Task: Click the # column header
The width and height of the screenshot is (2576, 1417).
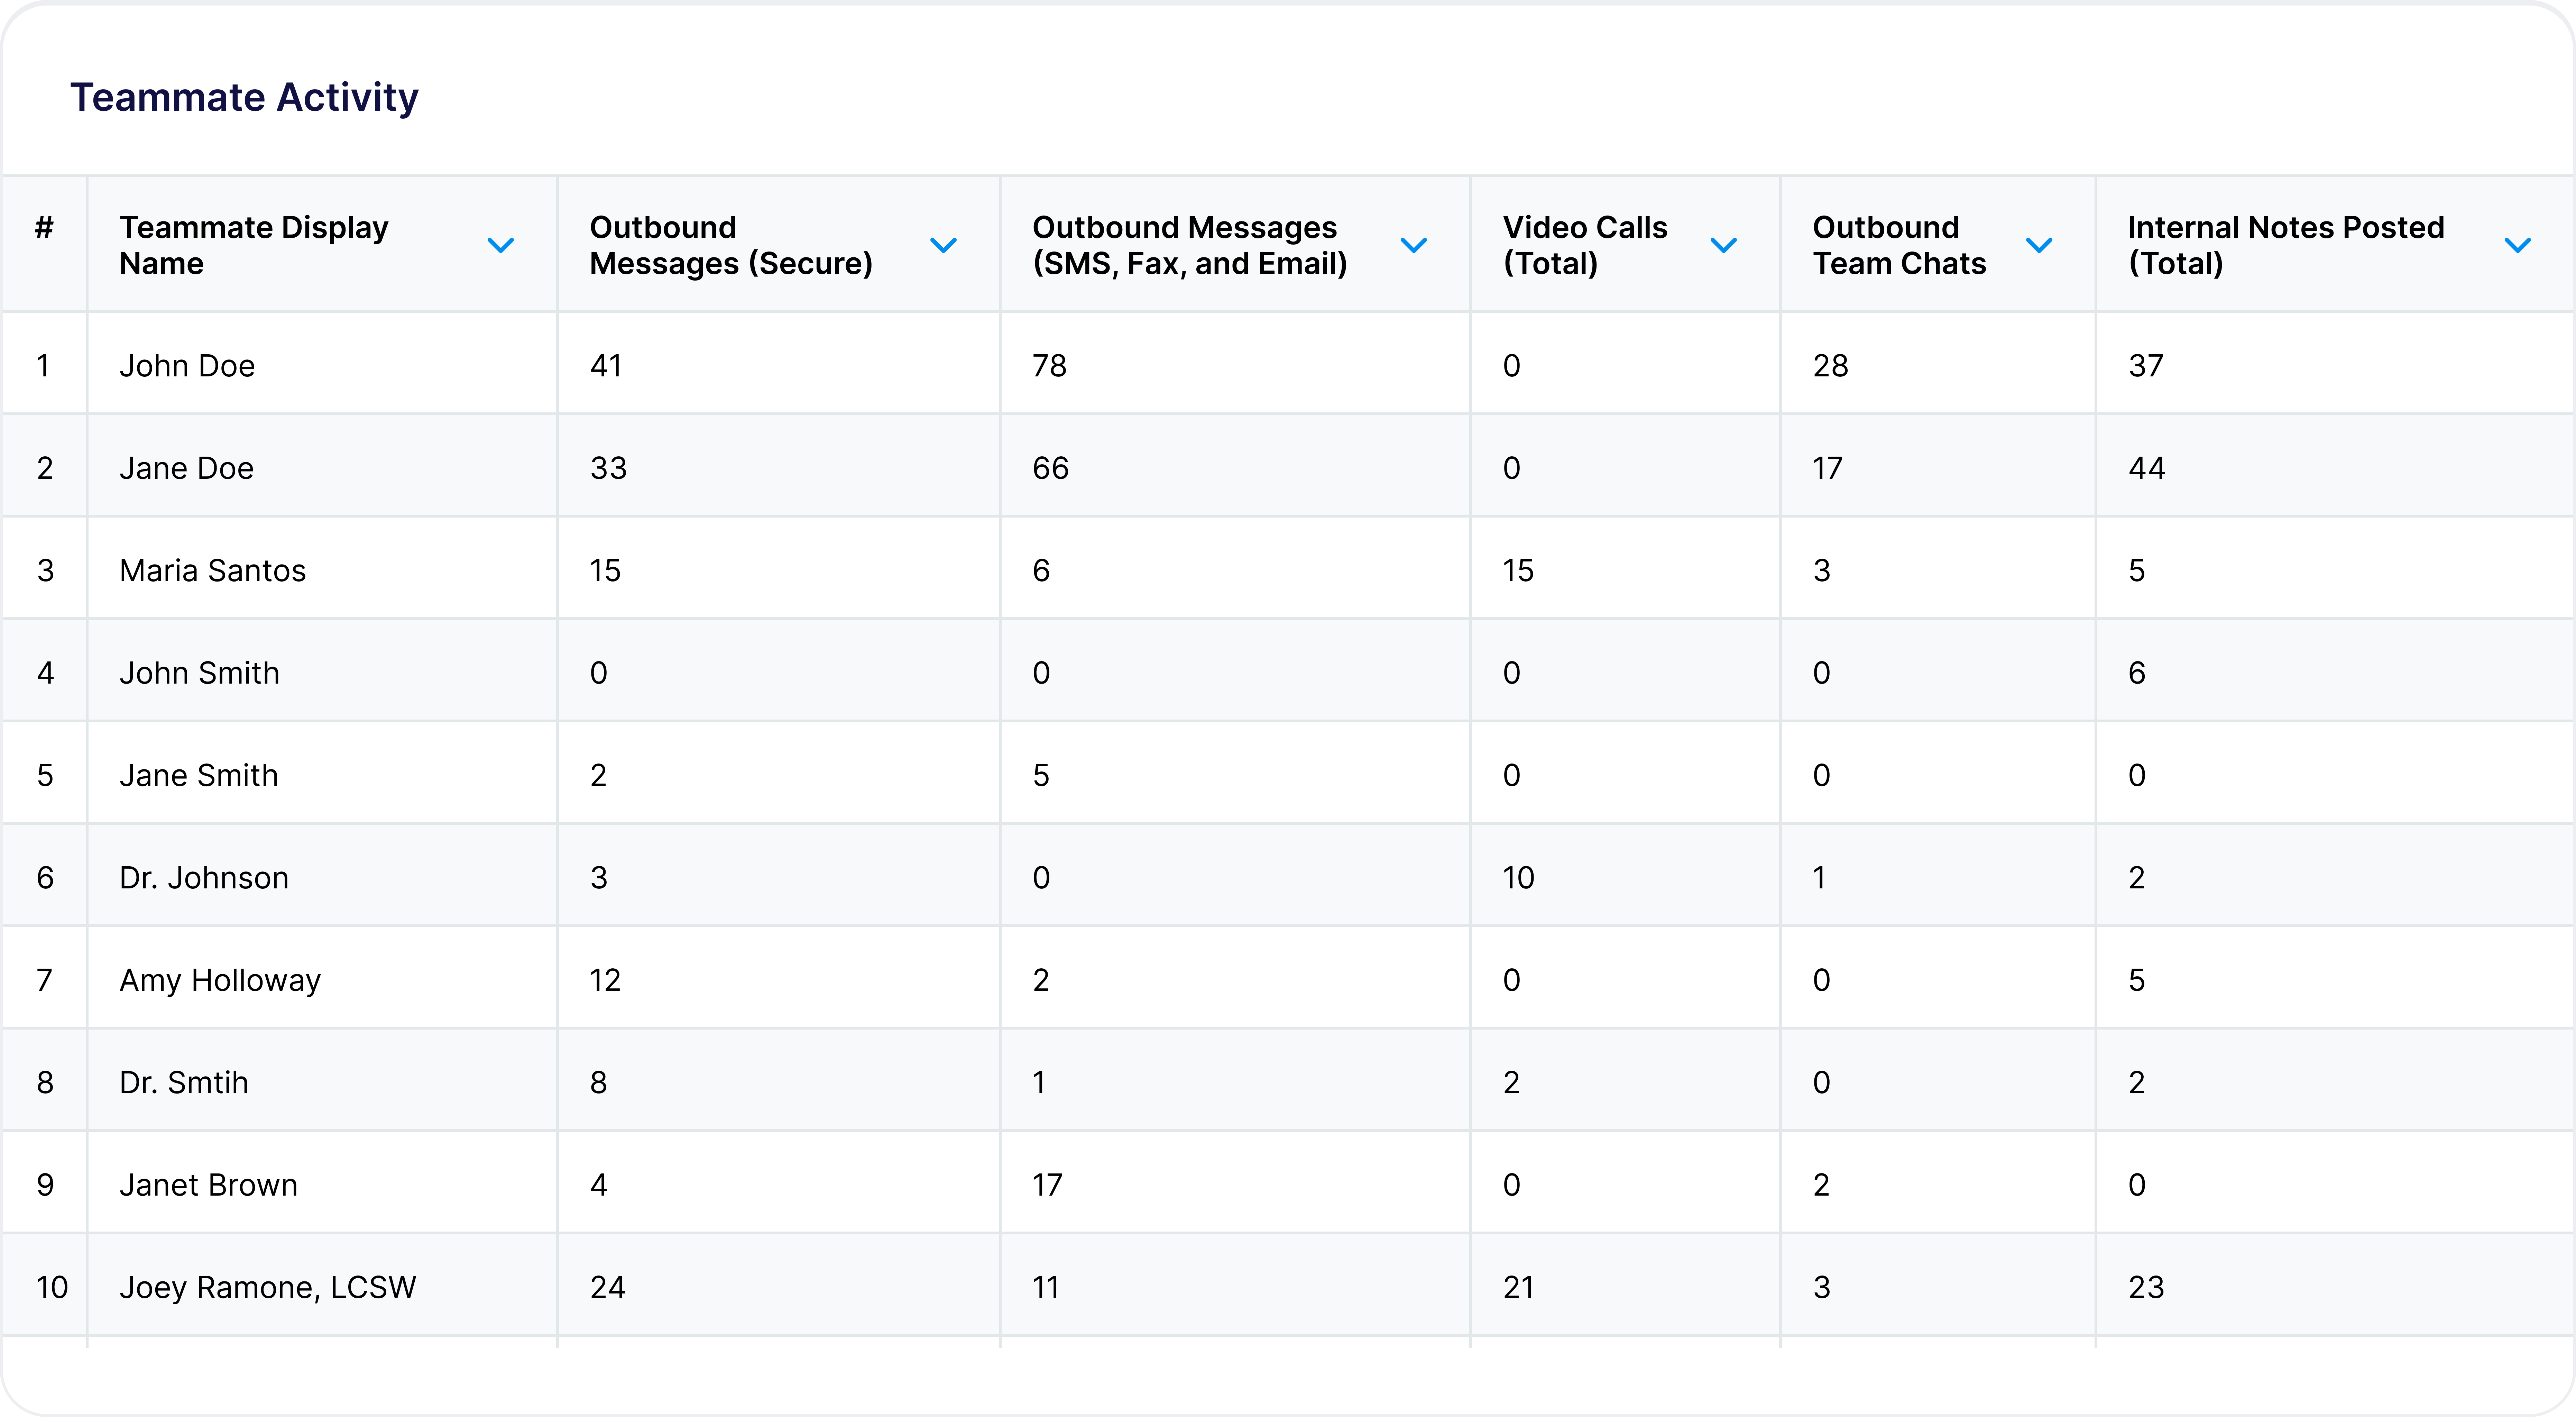Action: coord(44,228)
